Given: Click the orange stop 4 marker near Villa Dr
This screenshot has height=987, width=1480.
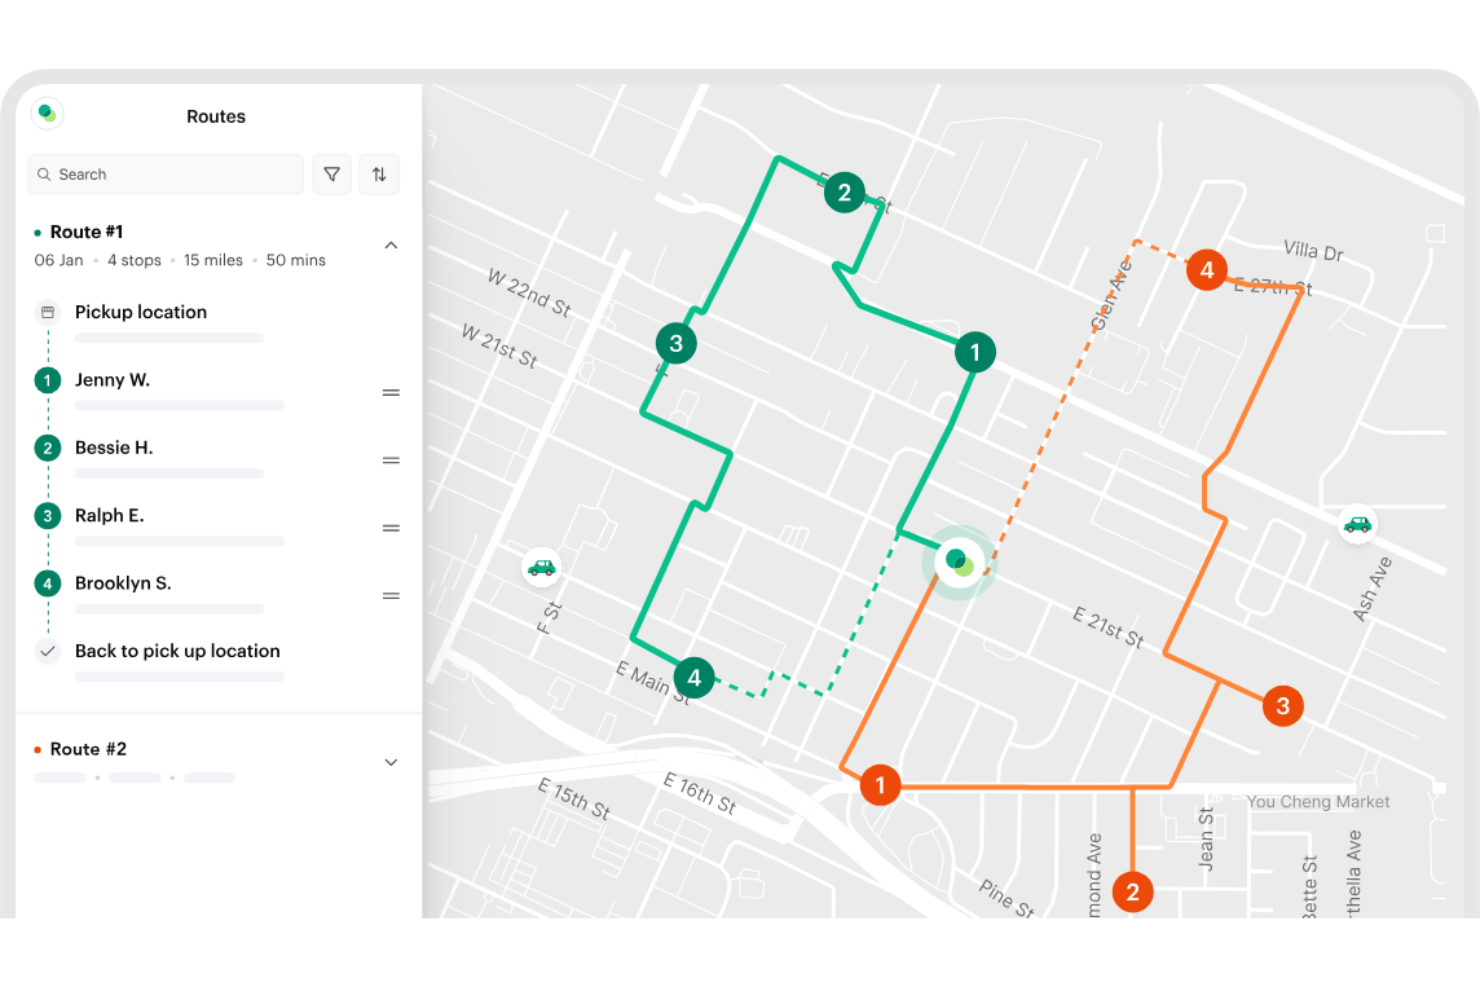Looking at the screenshot, I should click(1207, 270).
